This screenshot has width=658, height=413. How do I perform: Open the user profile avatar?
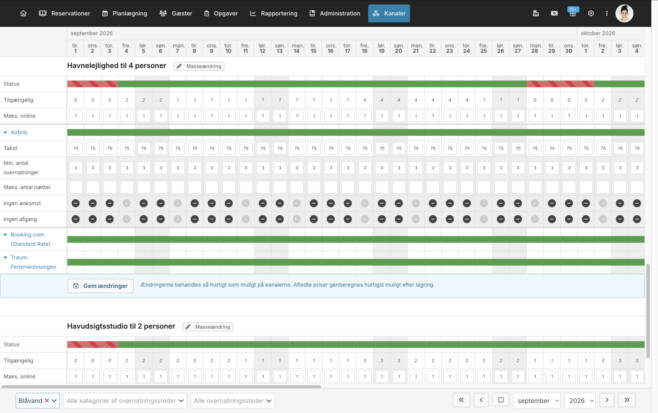pos(624,13)
